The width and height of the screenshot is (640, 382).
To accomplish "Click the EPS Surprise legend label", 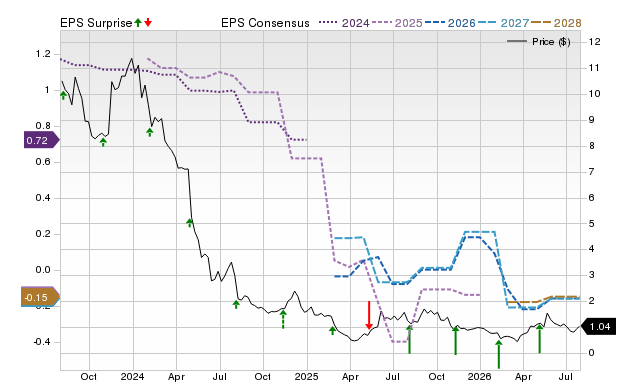I will point(96,23).
